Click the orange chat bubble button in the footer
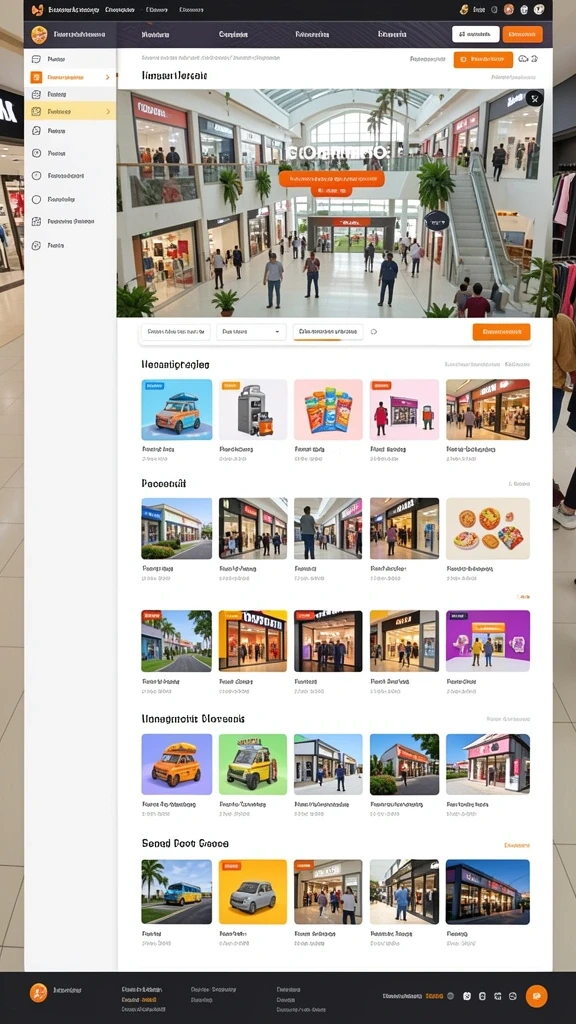This screenshot has width=576, height=1024. pyautogui.click(x=536, y=996)
